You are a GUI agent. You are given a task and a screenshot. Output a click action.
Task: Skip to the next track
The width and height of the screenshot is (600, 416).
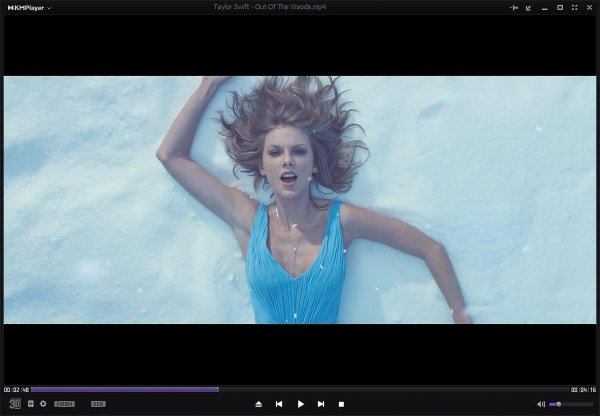[x=321, y=404]
